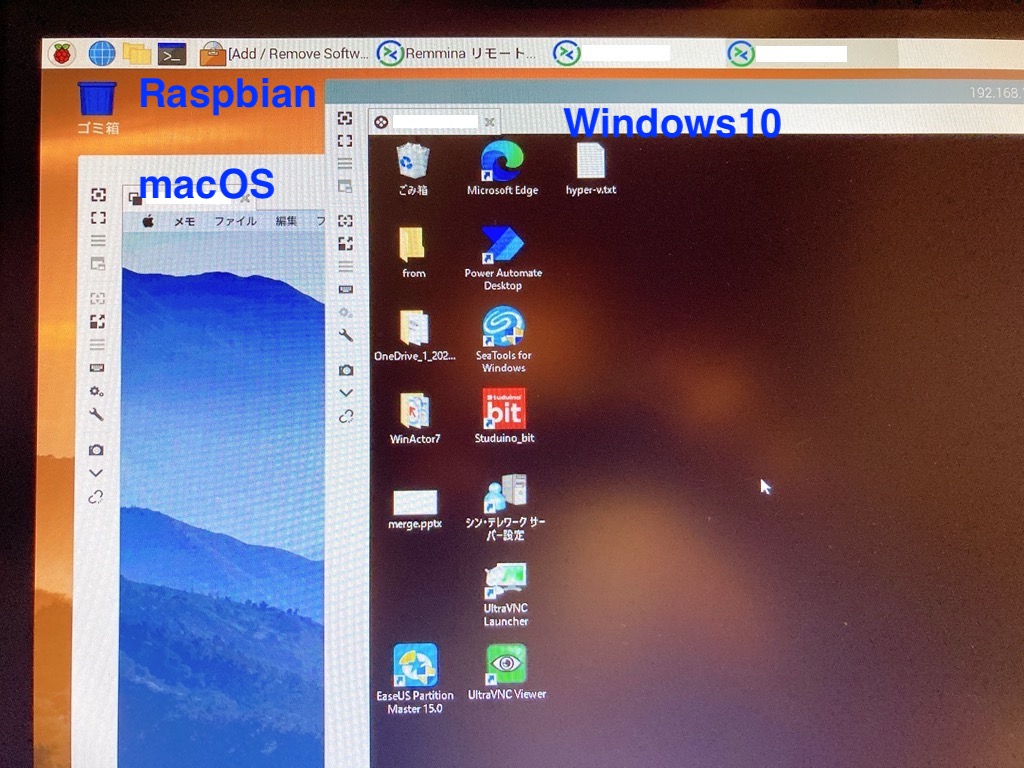
Task: Launch the terminal from the top panel
Action: click(x=172, y=54)
